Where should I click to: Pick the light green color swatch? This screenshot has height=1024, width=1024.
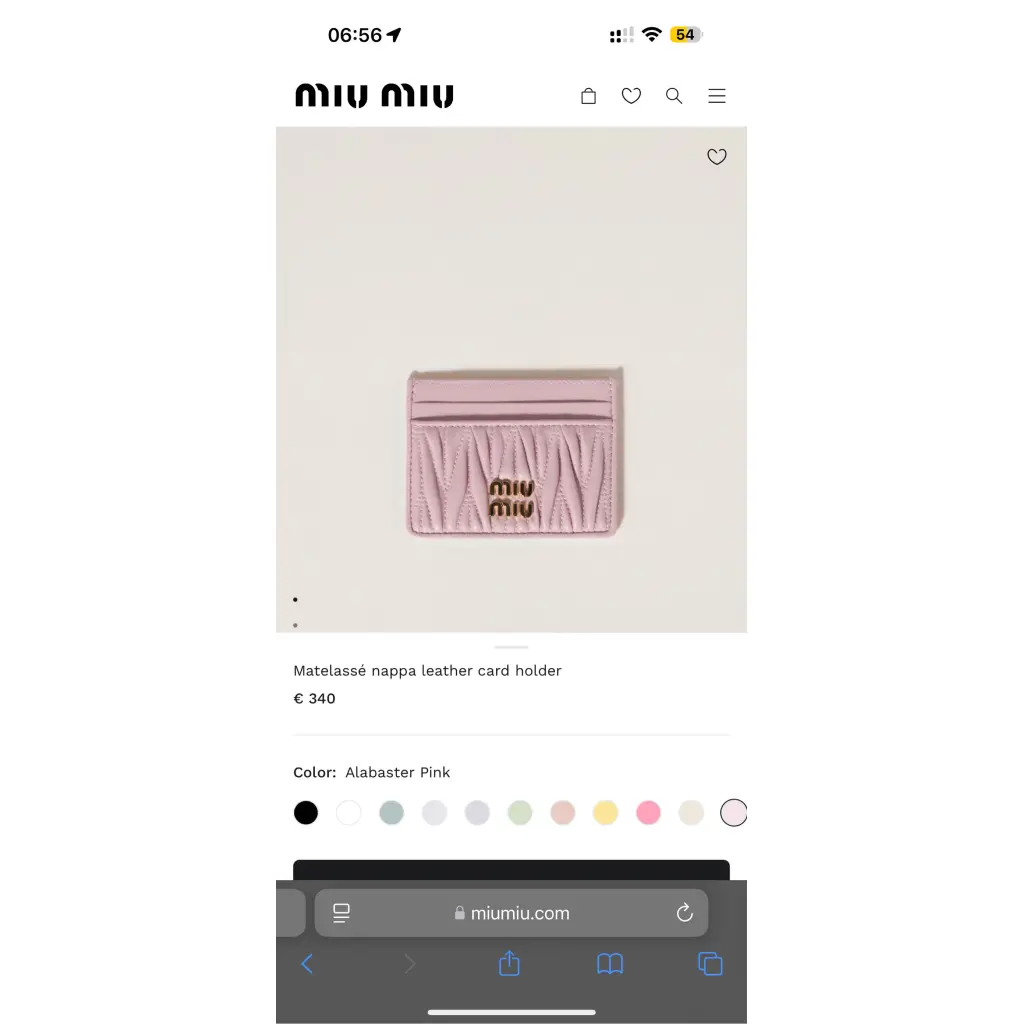pyautogui.click(x=520, y=812)
